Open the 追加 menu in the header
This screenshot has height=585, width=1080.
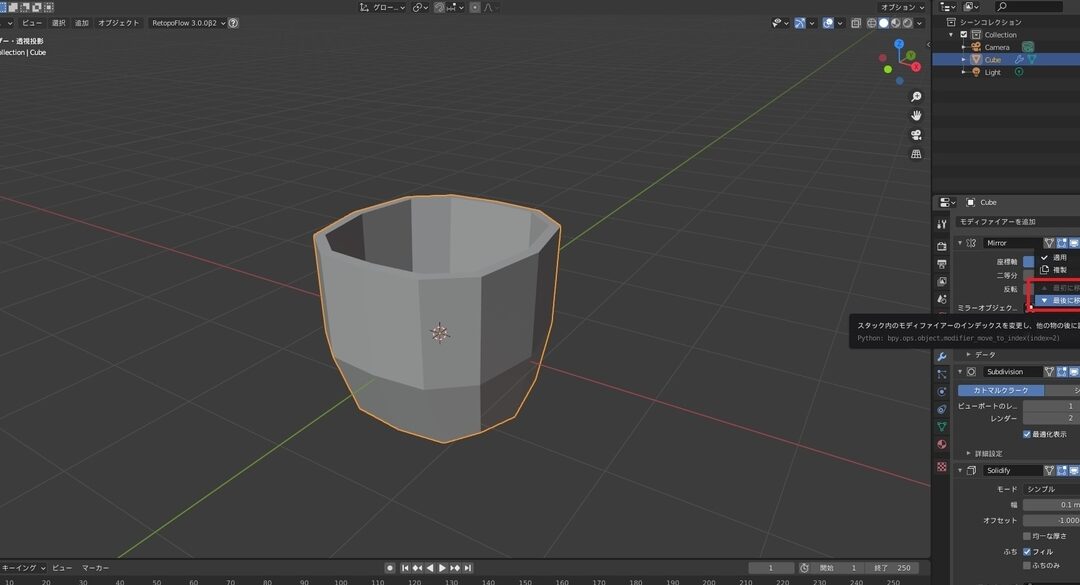pyautogui.click(x=82, y=23)
